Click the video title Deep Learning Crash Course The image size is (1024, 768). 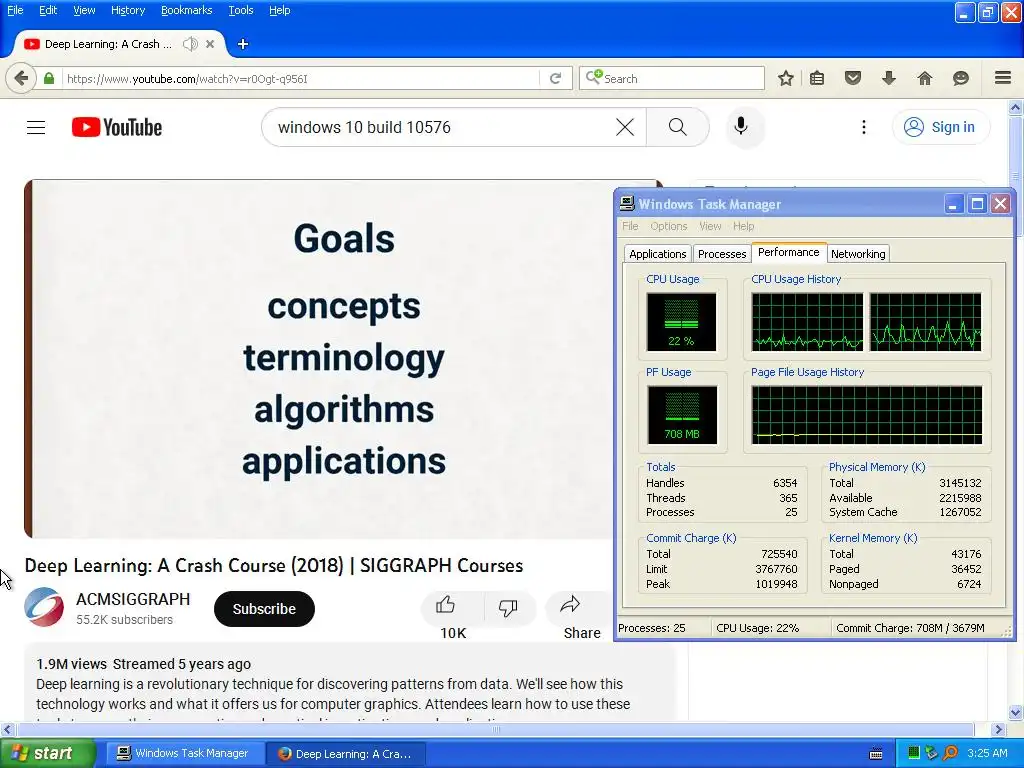coord(274,566)
